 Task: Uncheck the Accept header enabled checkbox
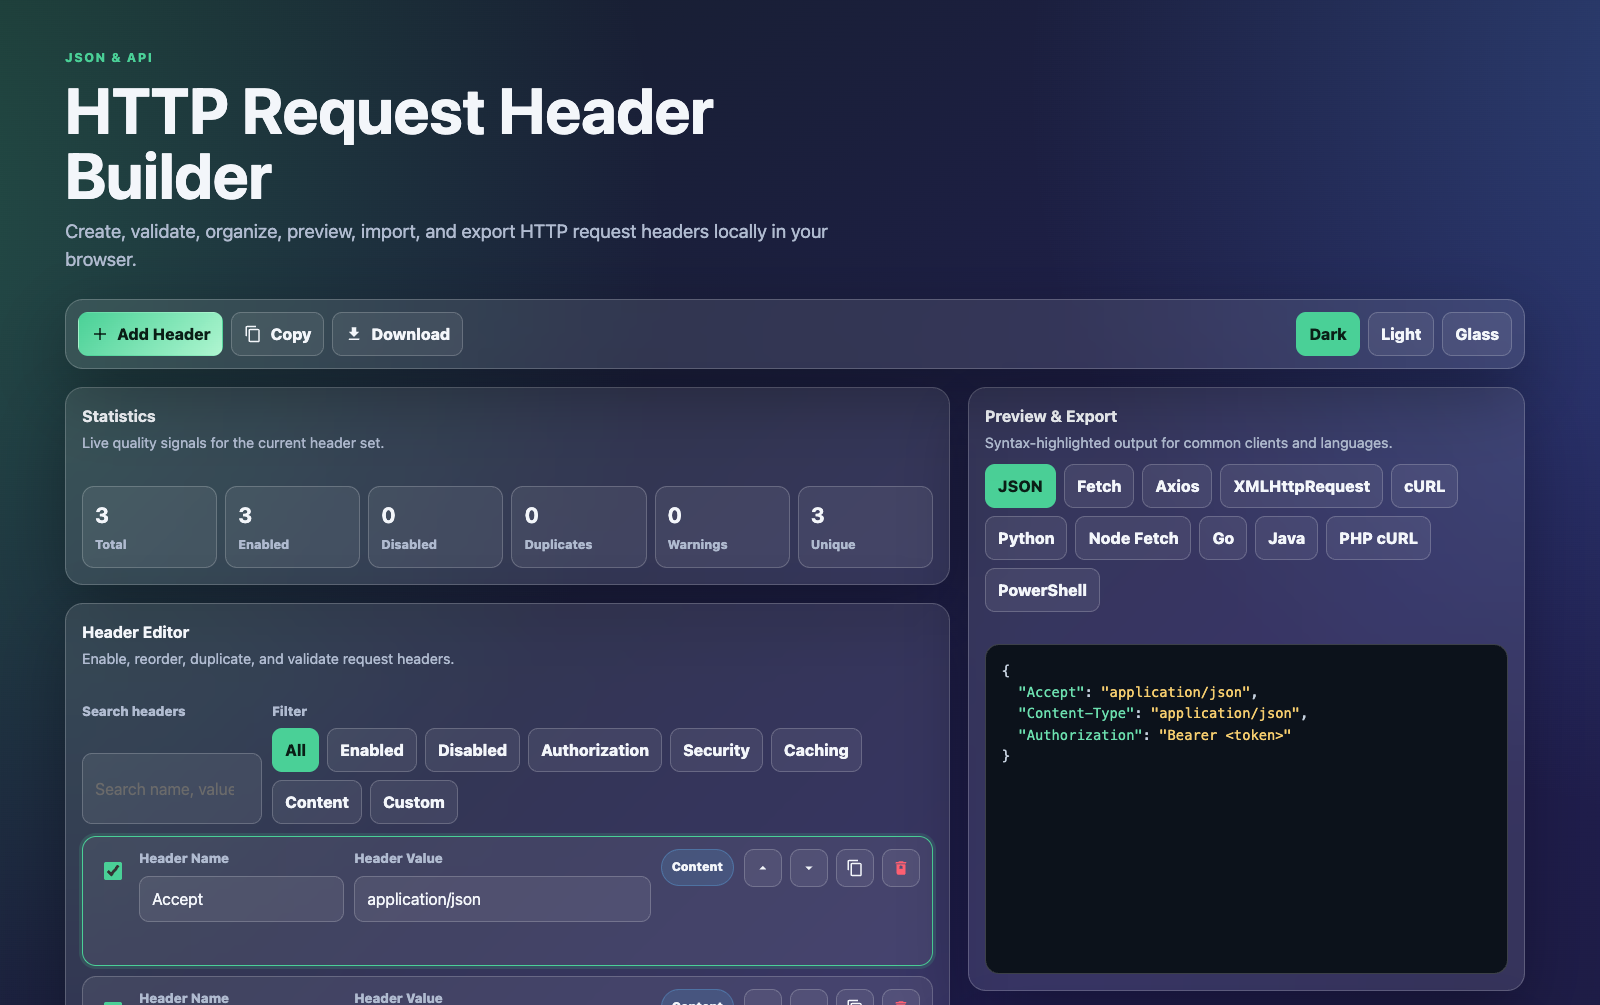tap(113, 871)
